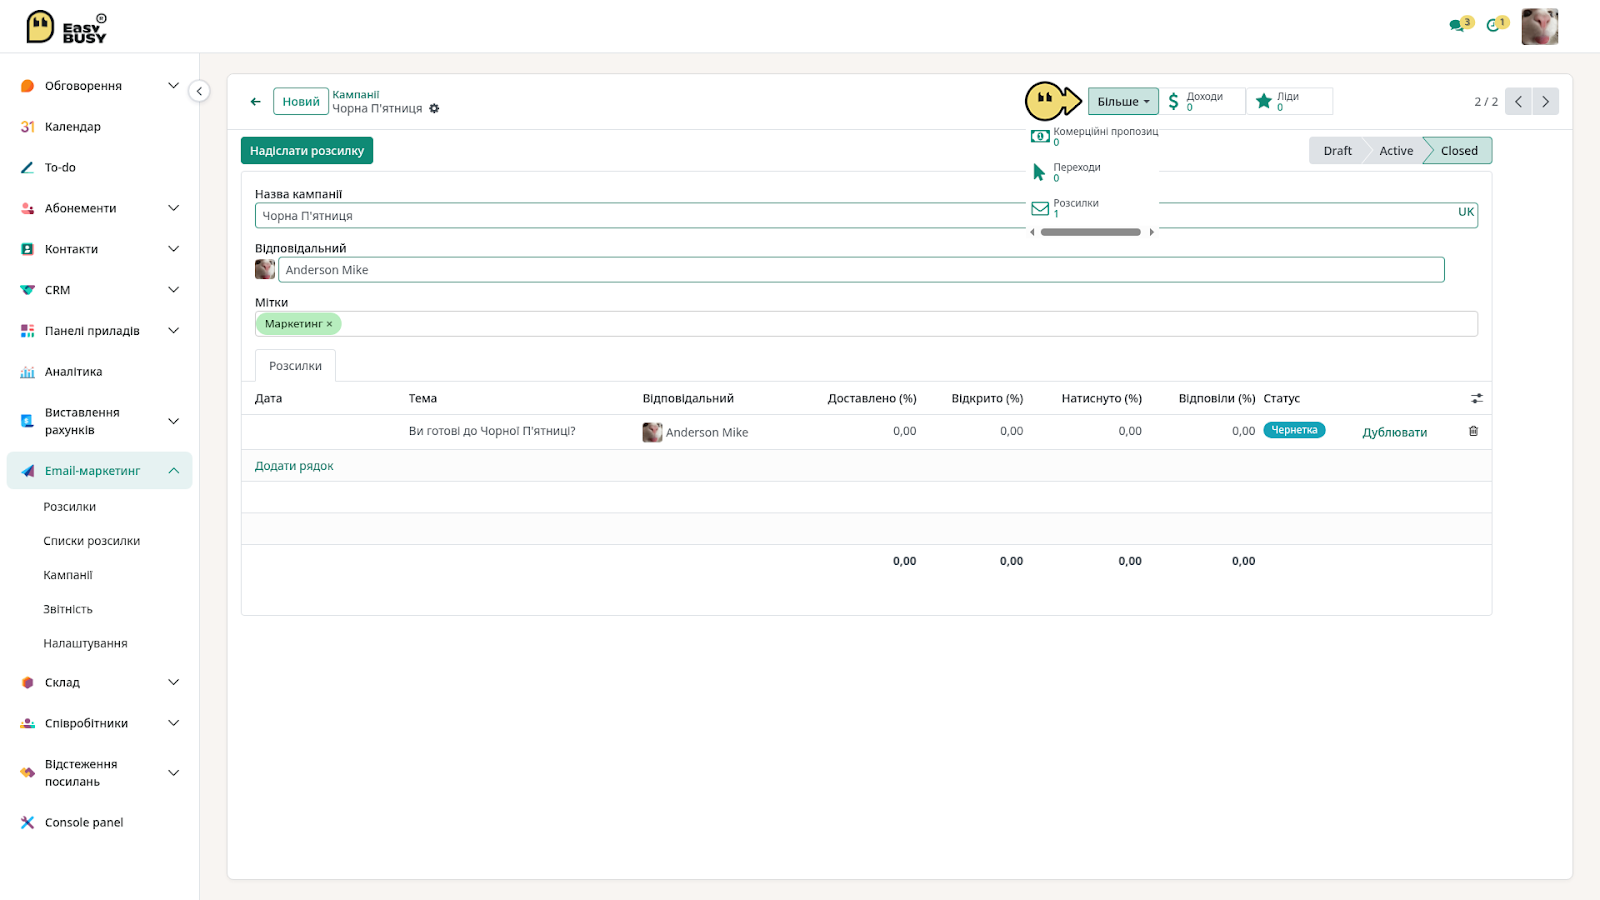Open gear settings next to Чорна П'ятниця
1600x900 pixels.
tap(434, 109)
